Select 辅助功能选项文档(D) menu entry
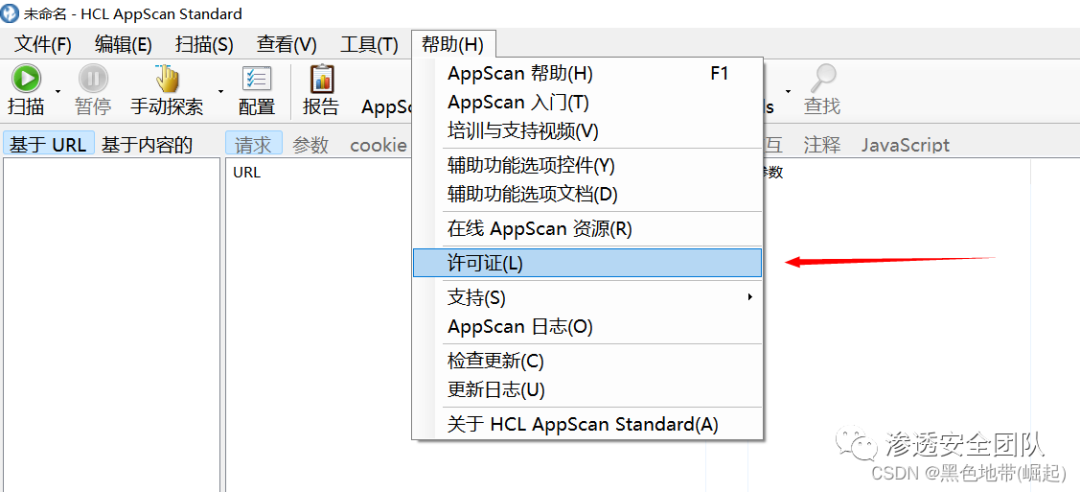Viewport: 1080px width, 492px height. point(588,194)
